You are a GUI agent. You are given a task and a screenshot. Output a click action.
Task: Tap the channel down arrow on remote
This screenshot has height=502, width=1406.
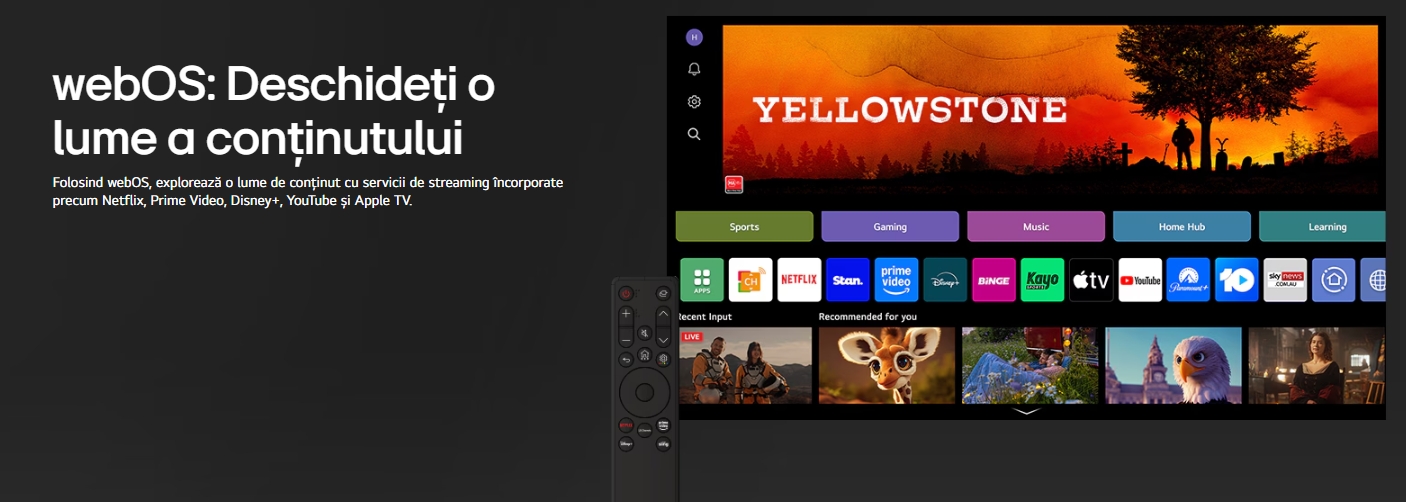663,340
